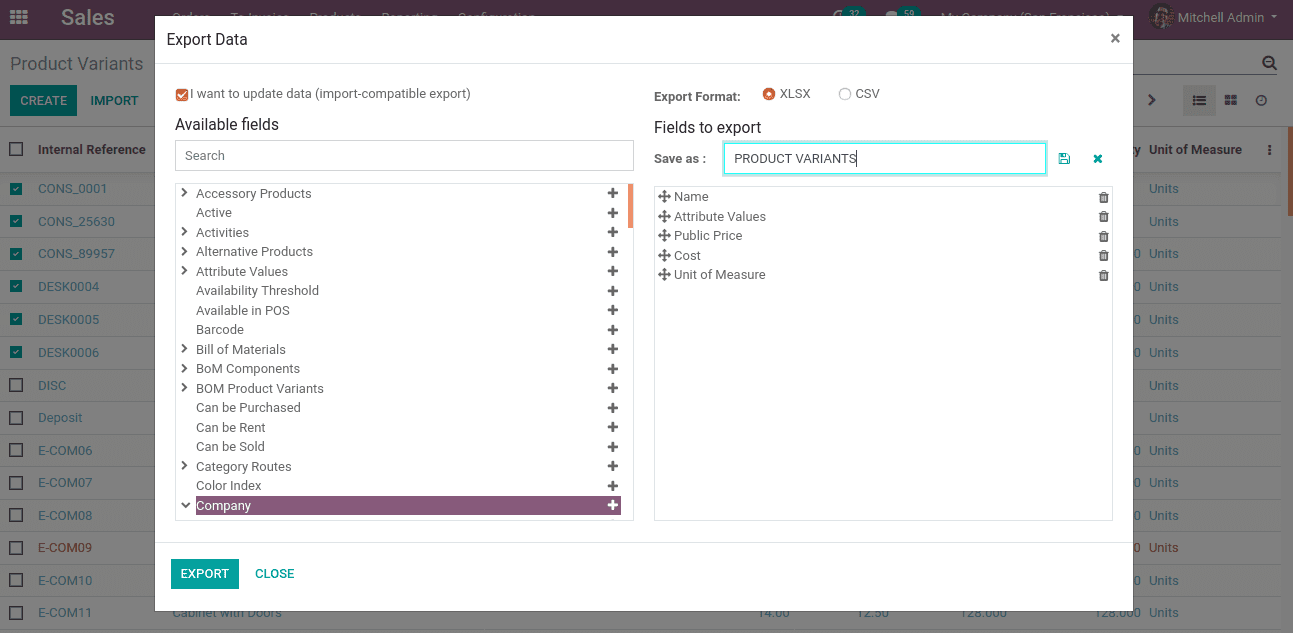Open the apps grid menu icon
Image resolution: width=1293 pixels, height=633 pixels.
[19, 17]
